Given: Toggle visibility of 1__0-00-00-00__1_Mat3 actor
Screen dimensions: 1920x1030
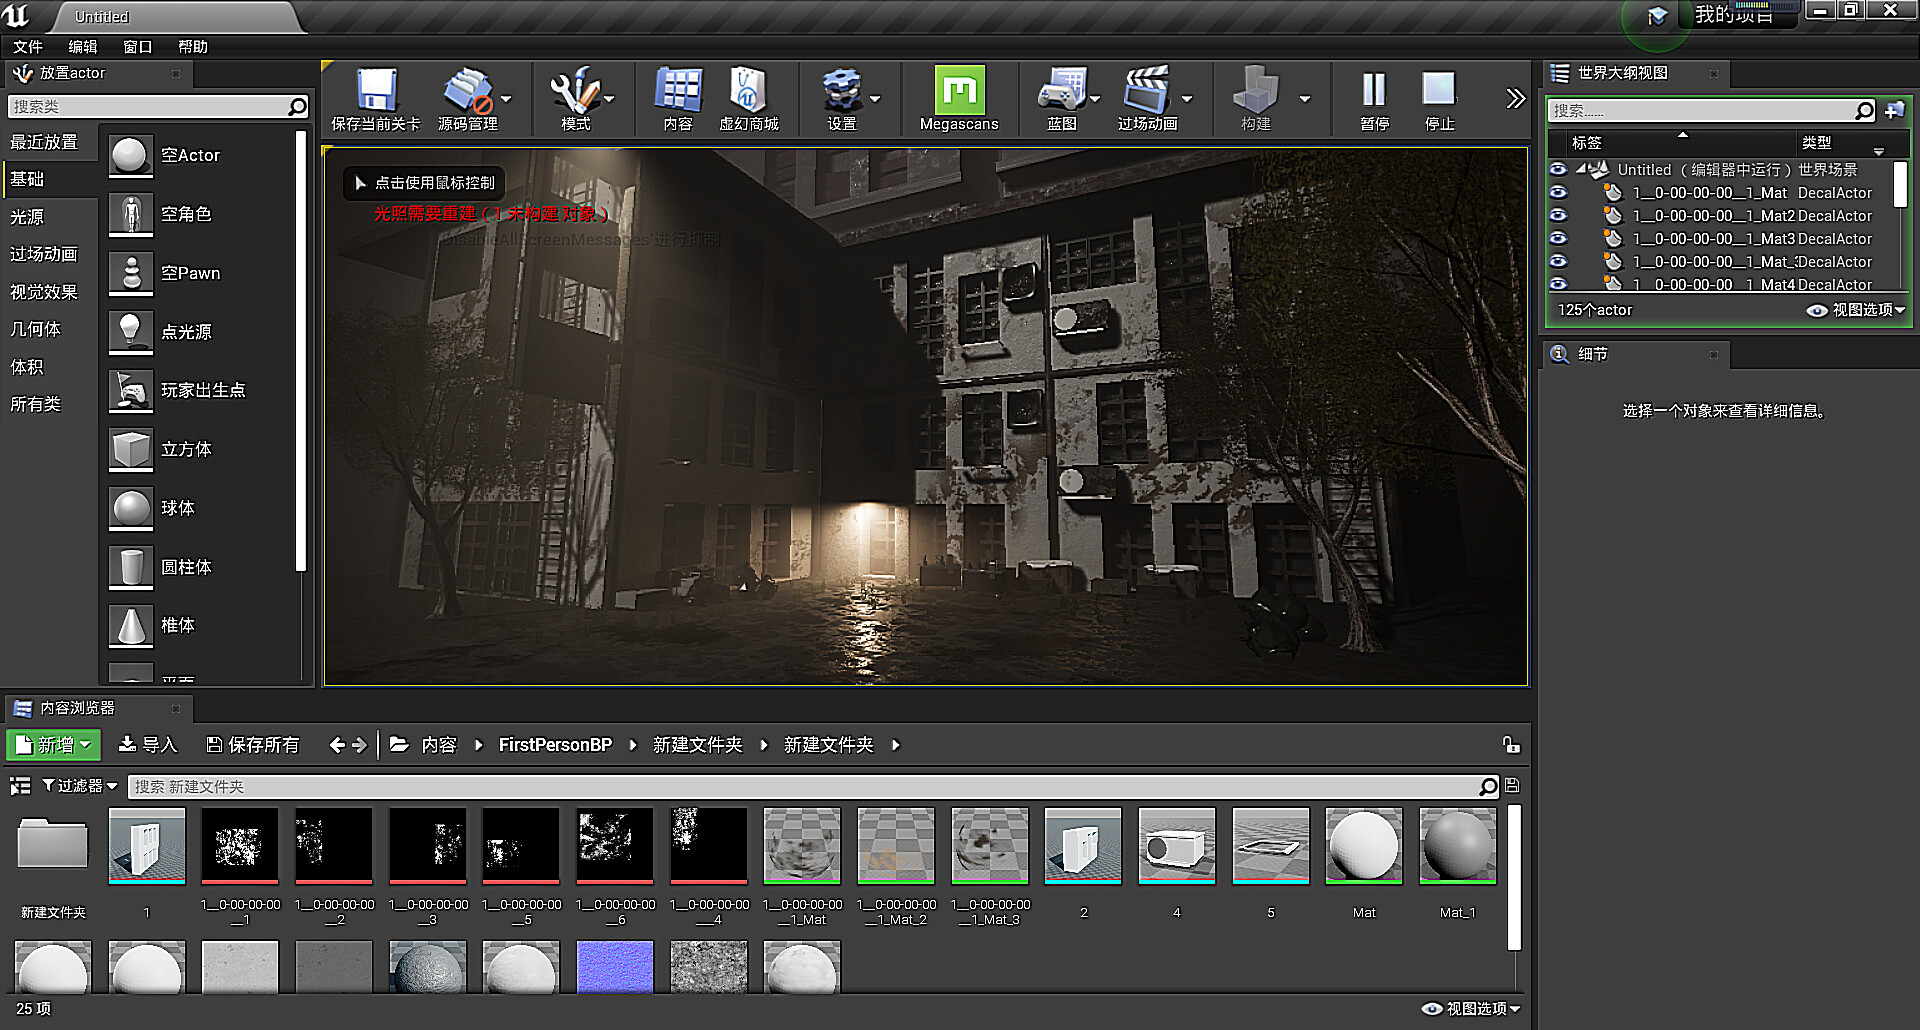Looking at the screenshot, I should click(1558, 238).
